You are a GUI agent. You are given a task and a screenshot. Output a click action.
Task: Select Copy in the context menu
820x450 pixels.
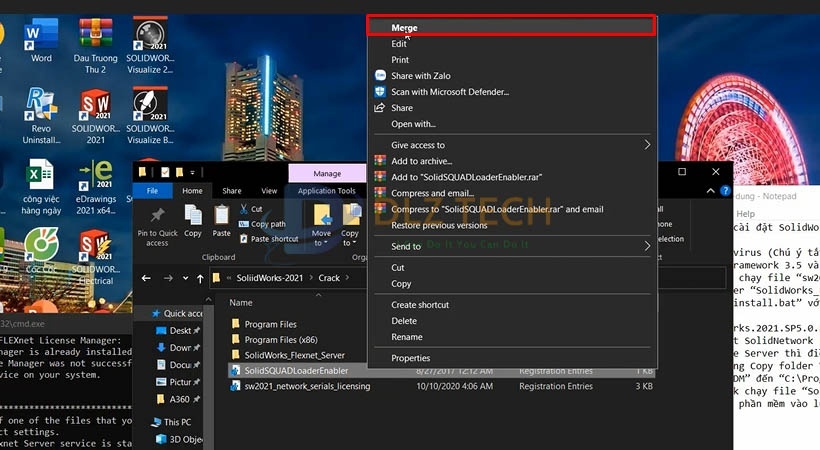[511, 284]
